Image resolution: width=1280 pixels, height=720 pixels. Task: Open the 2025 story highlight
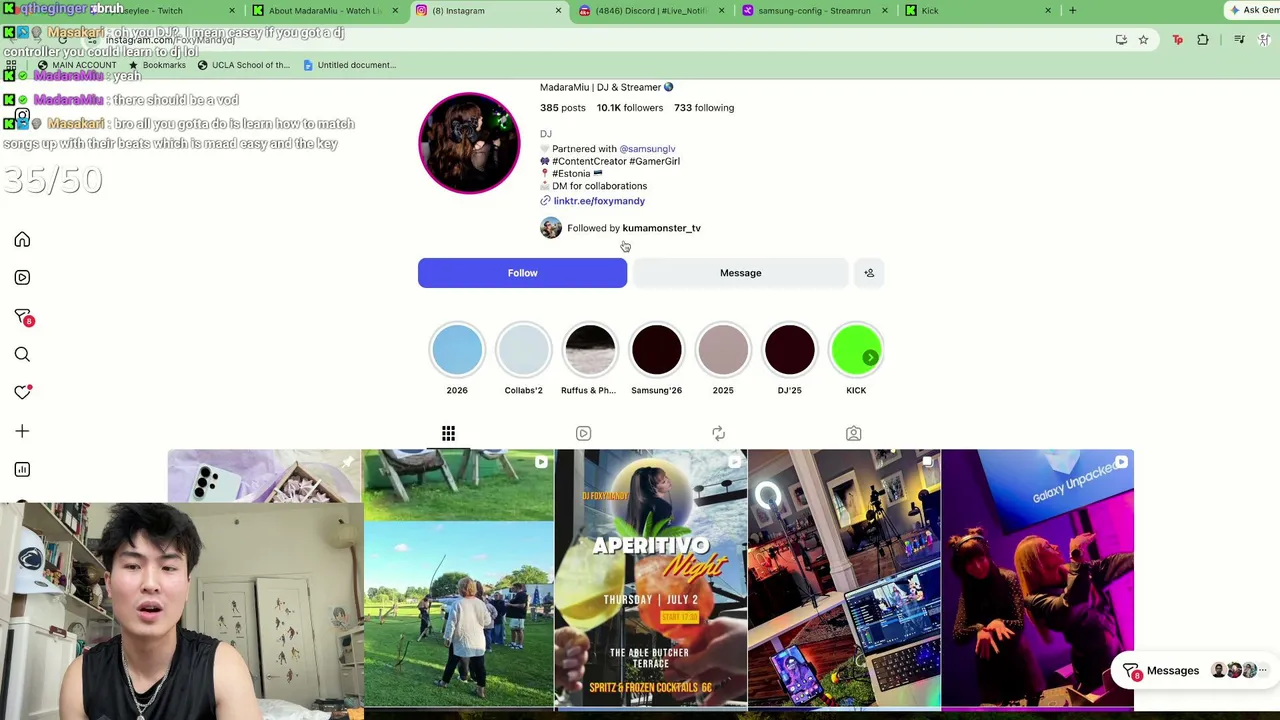[x=723, y=350]
